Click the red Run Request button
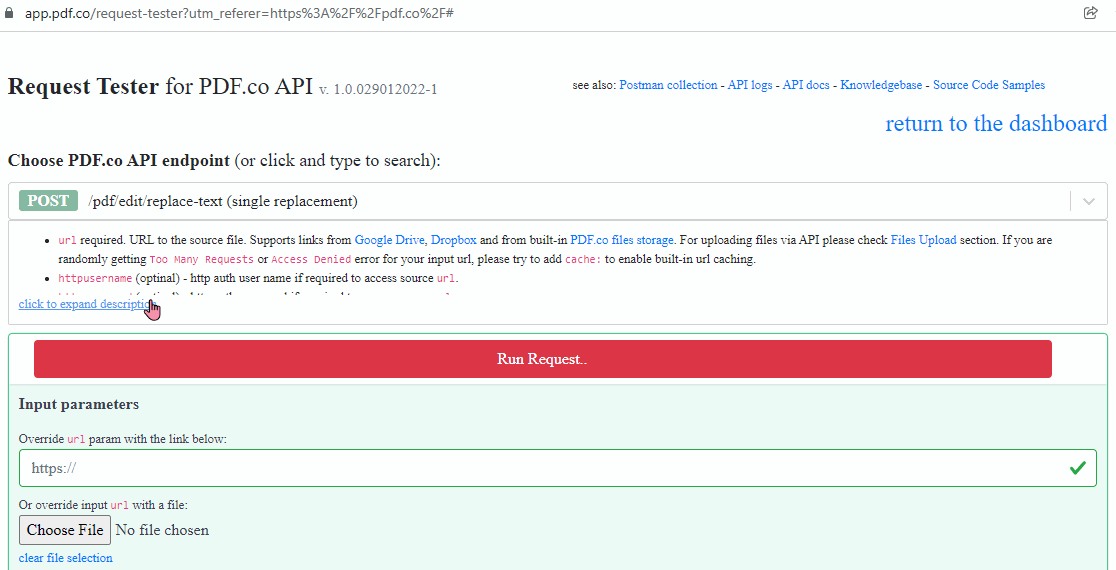 click(x=542, y=359)
